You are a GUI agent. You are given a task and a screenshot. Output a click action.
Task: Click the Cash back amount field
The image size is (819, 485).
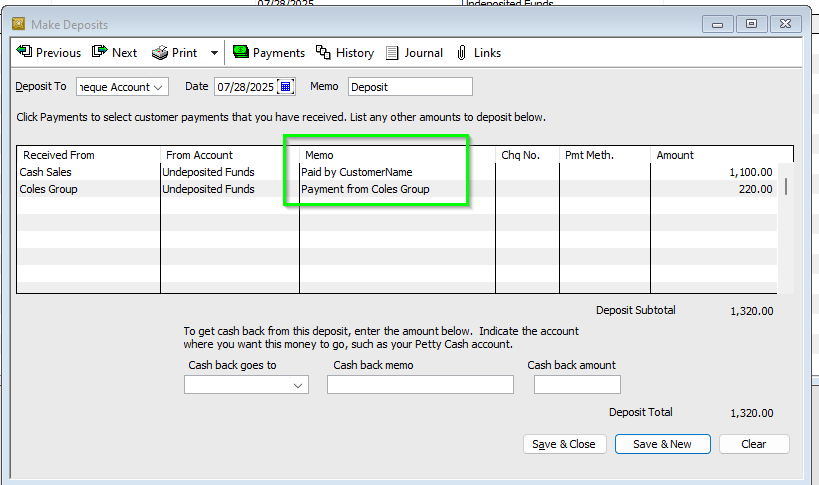pyautogui.click(x=577, y=385)
